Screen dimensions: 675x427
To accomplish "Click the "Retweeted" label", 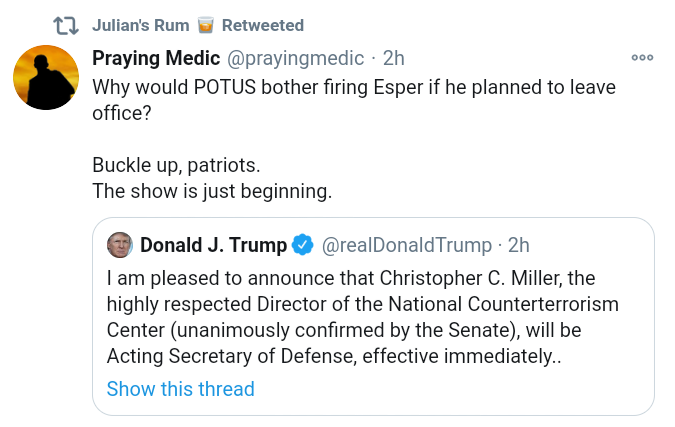I will [x=263, y=24].
